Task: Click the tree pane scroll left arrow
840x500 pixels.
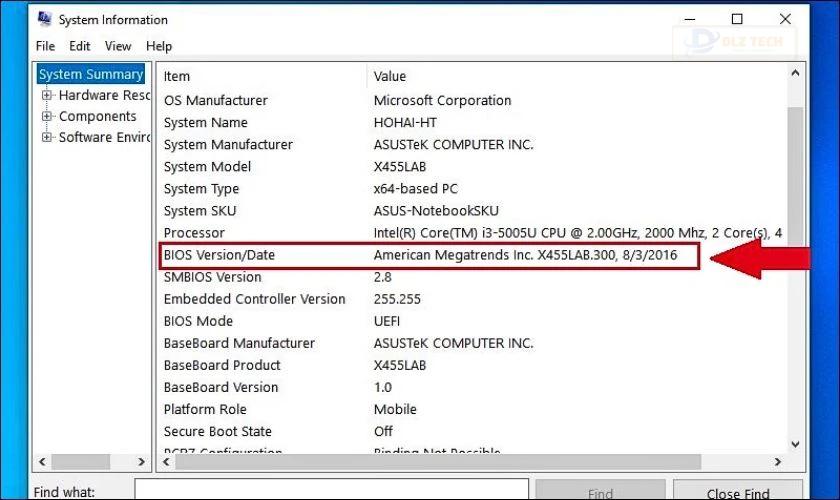Action: click(x=42, y=461)
